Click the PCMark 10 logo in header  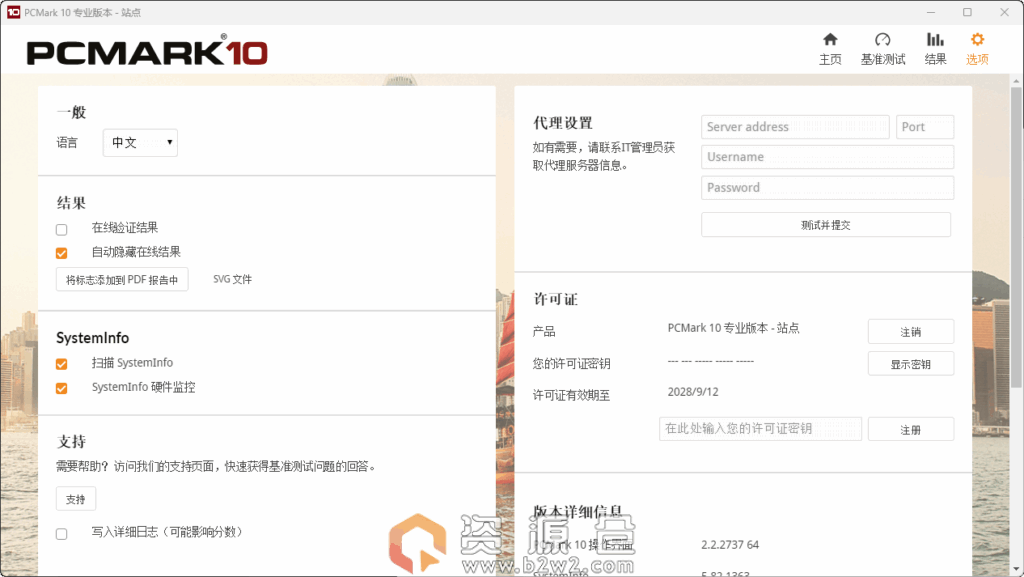pyautogui.click(x=147, y=52)
